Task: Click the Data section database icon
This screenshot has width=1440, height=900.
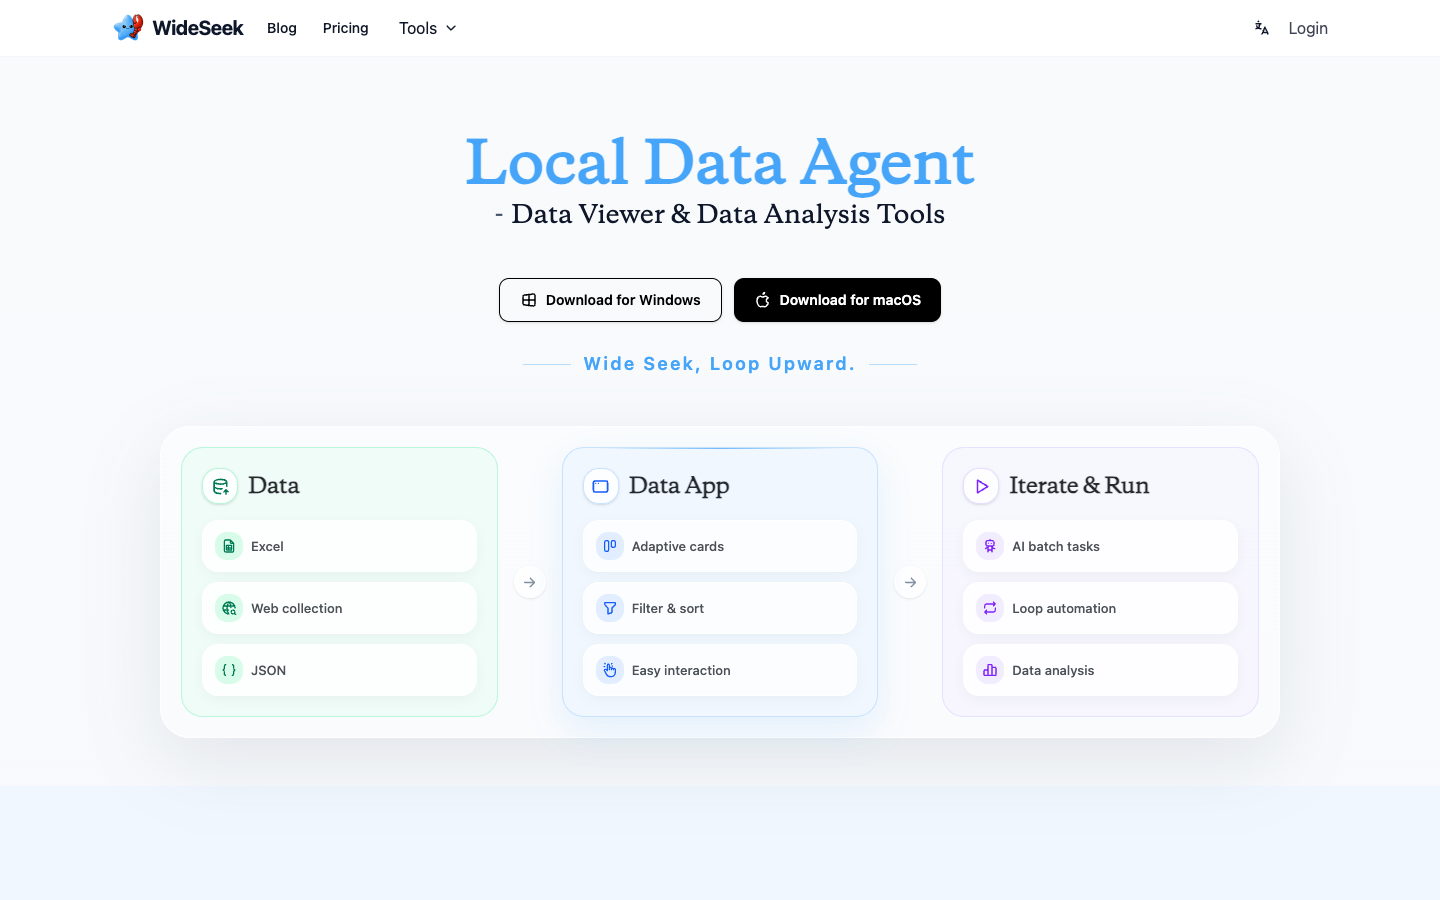Action: [x=220, y=486]
